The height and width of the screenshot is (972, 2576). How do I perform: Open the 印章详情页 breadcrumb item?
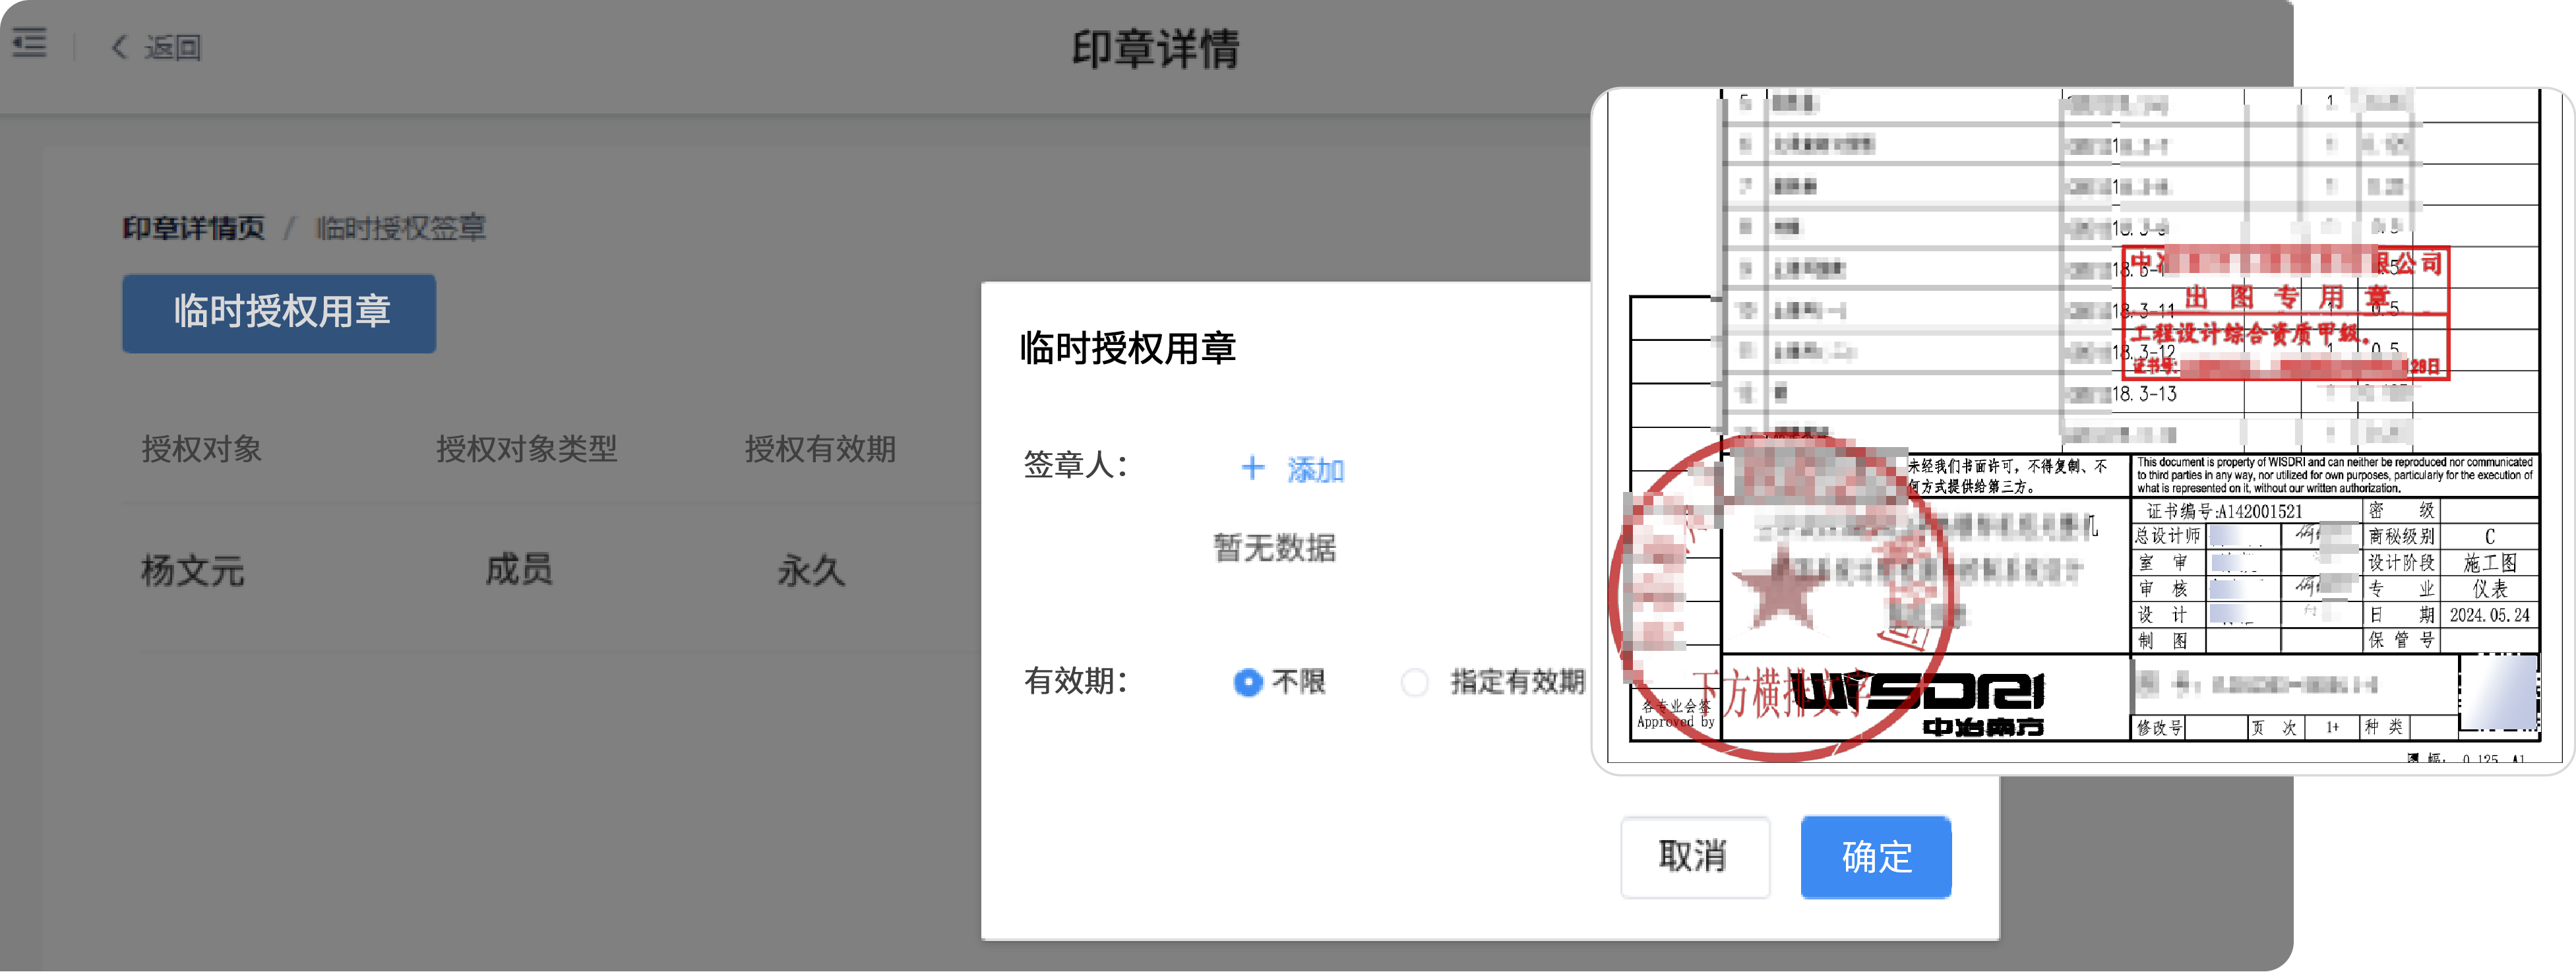click(x=194, y=228)
